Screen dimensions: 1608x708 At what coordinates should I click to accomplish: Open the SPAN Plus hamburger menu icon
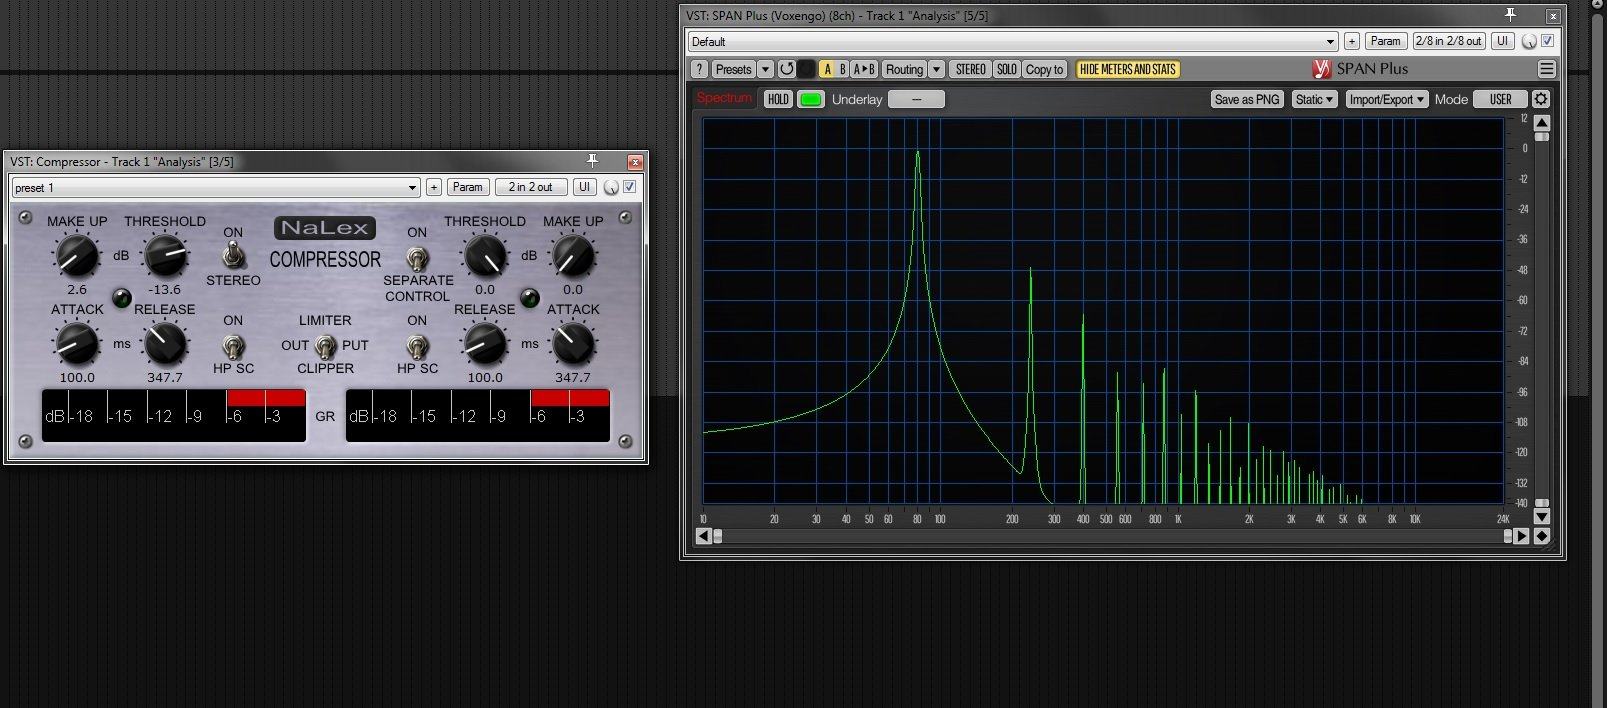coord(1546,69)
